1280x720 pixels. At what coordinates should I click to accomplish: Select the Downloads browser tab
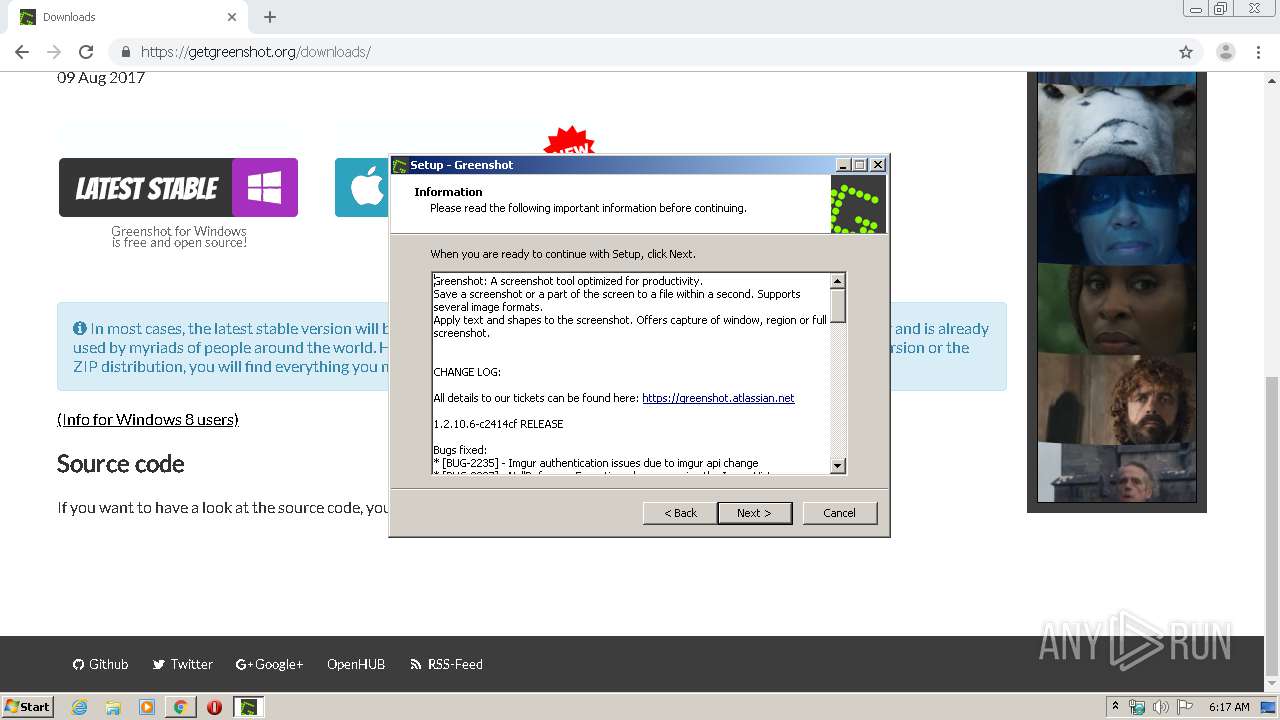[x=128, y=17]
